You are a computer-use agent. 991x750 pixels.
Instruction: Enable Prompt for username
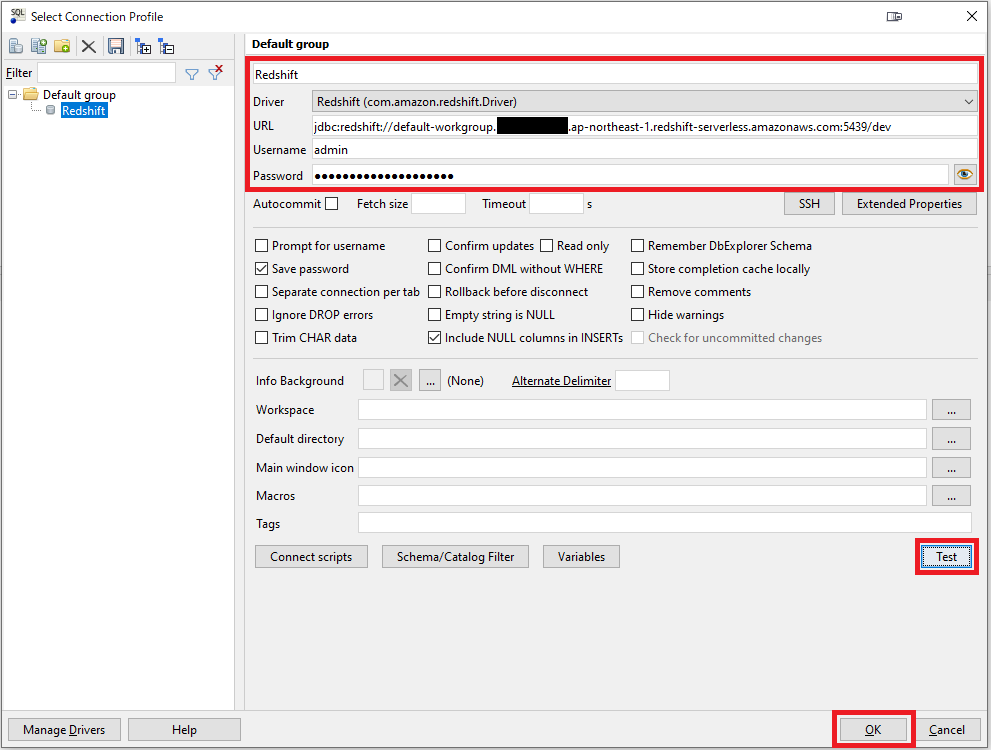pos(261,245)
